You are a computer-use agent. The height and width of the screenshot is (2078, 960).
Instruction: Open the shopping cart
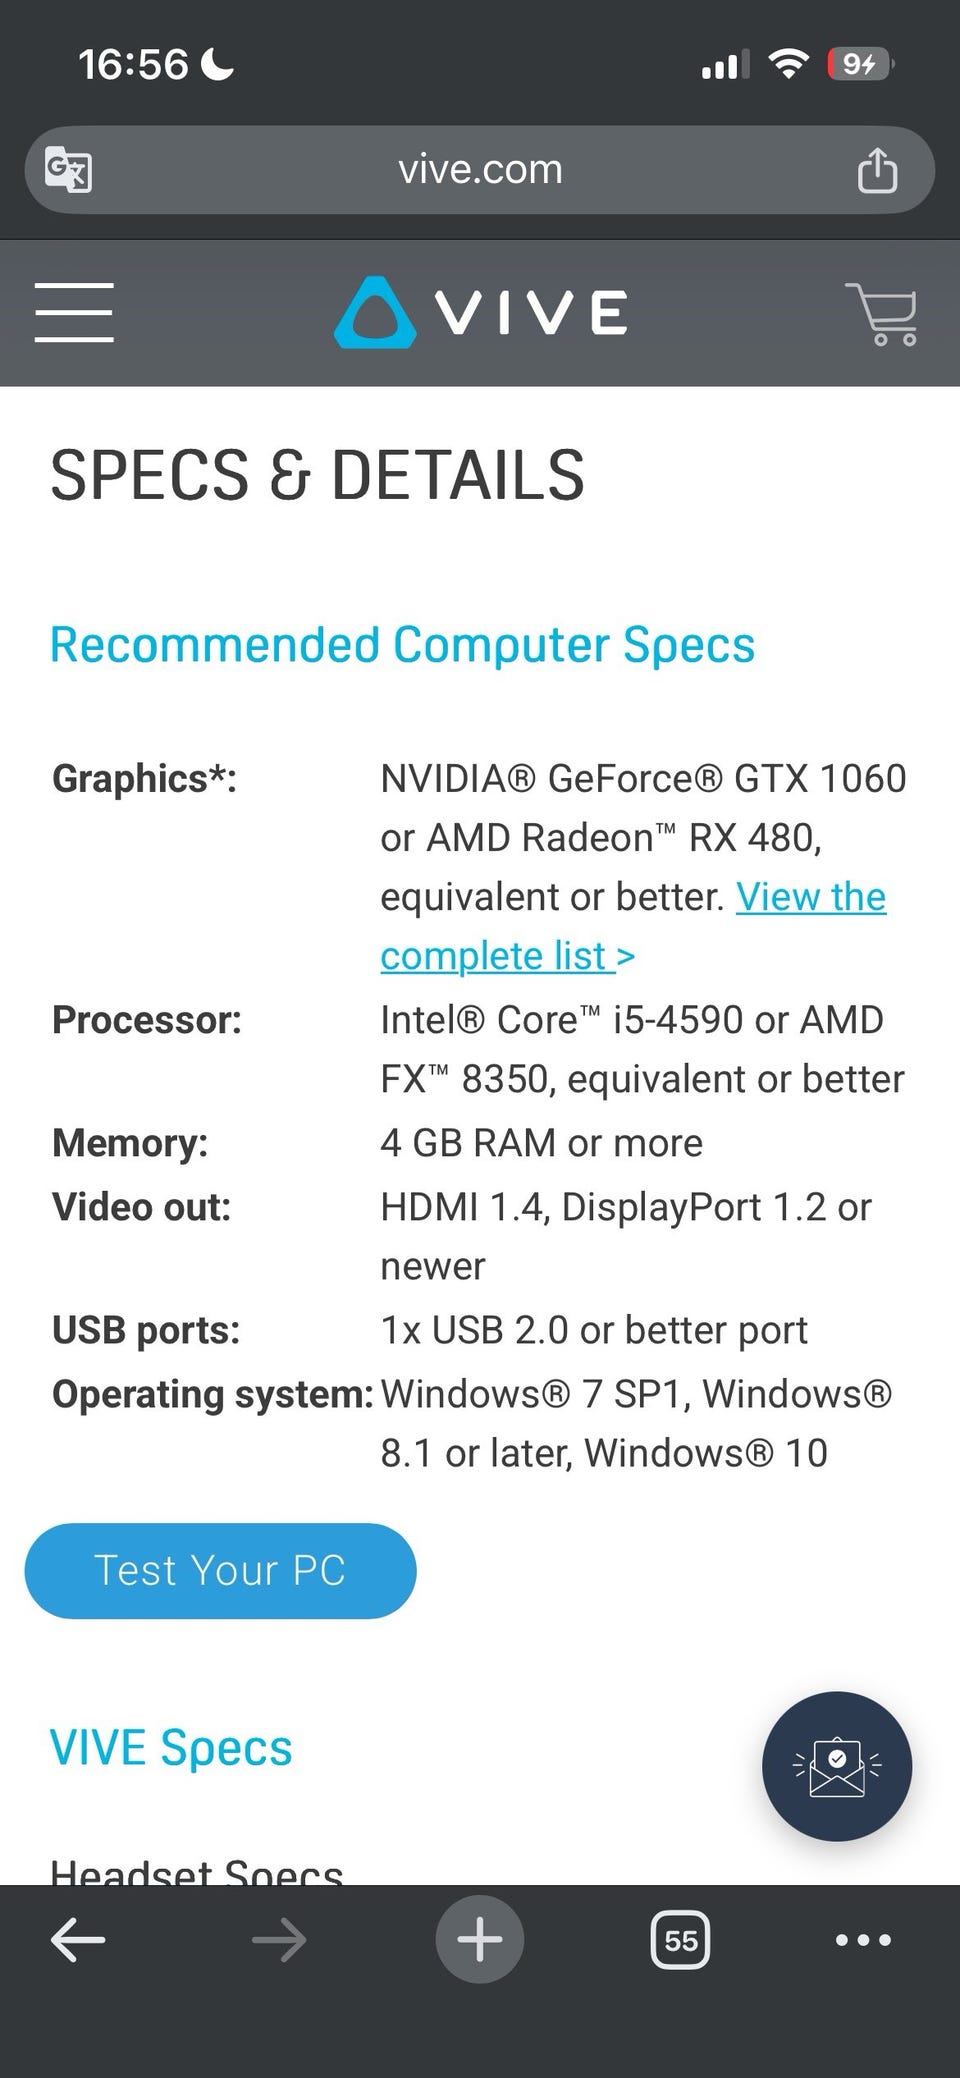[881, 313]
